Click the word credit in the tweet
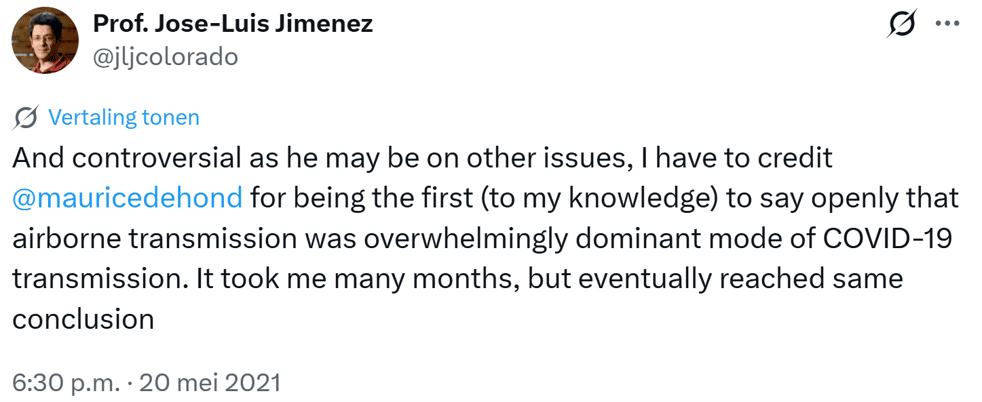Viewport: 982px width, 402px height. [797, 158]
